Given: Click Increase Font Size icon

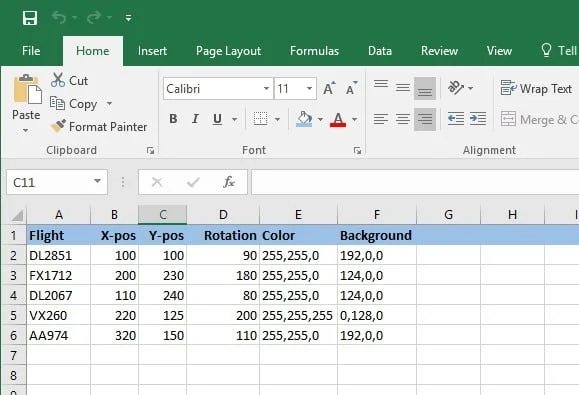Looking at the screenshot, I should coord(329,89).
